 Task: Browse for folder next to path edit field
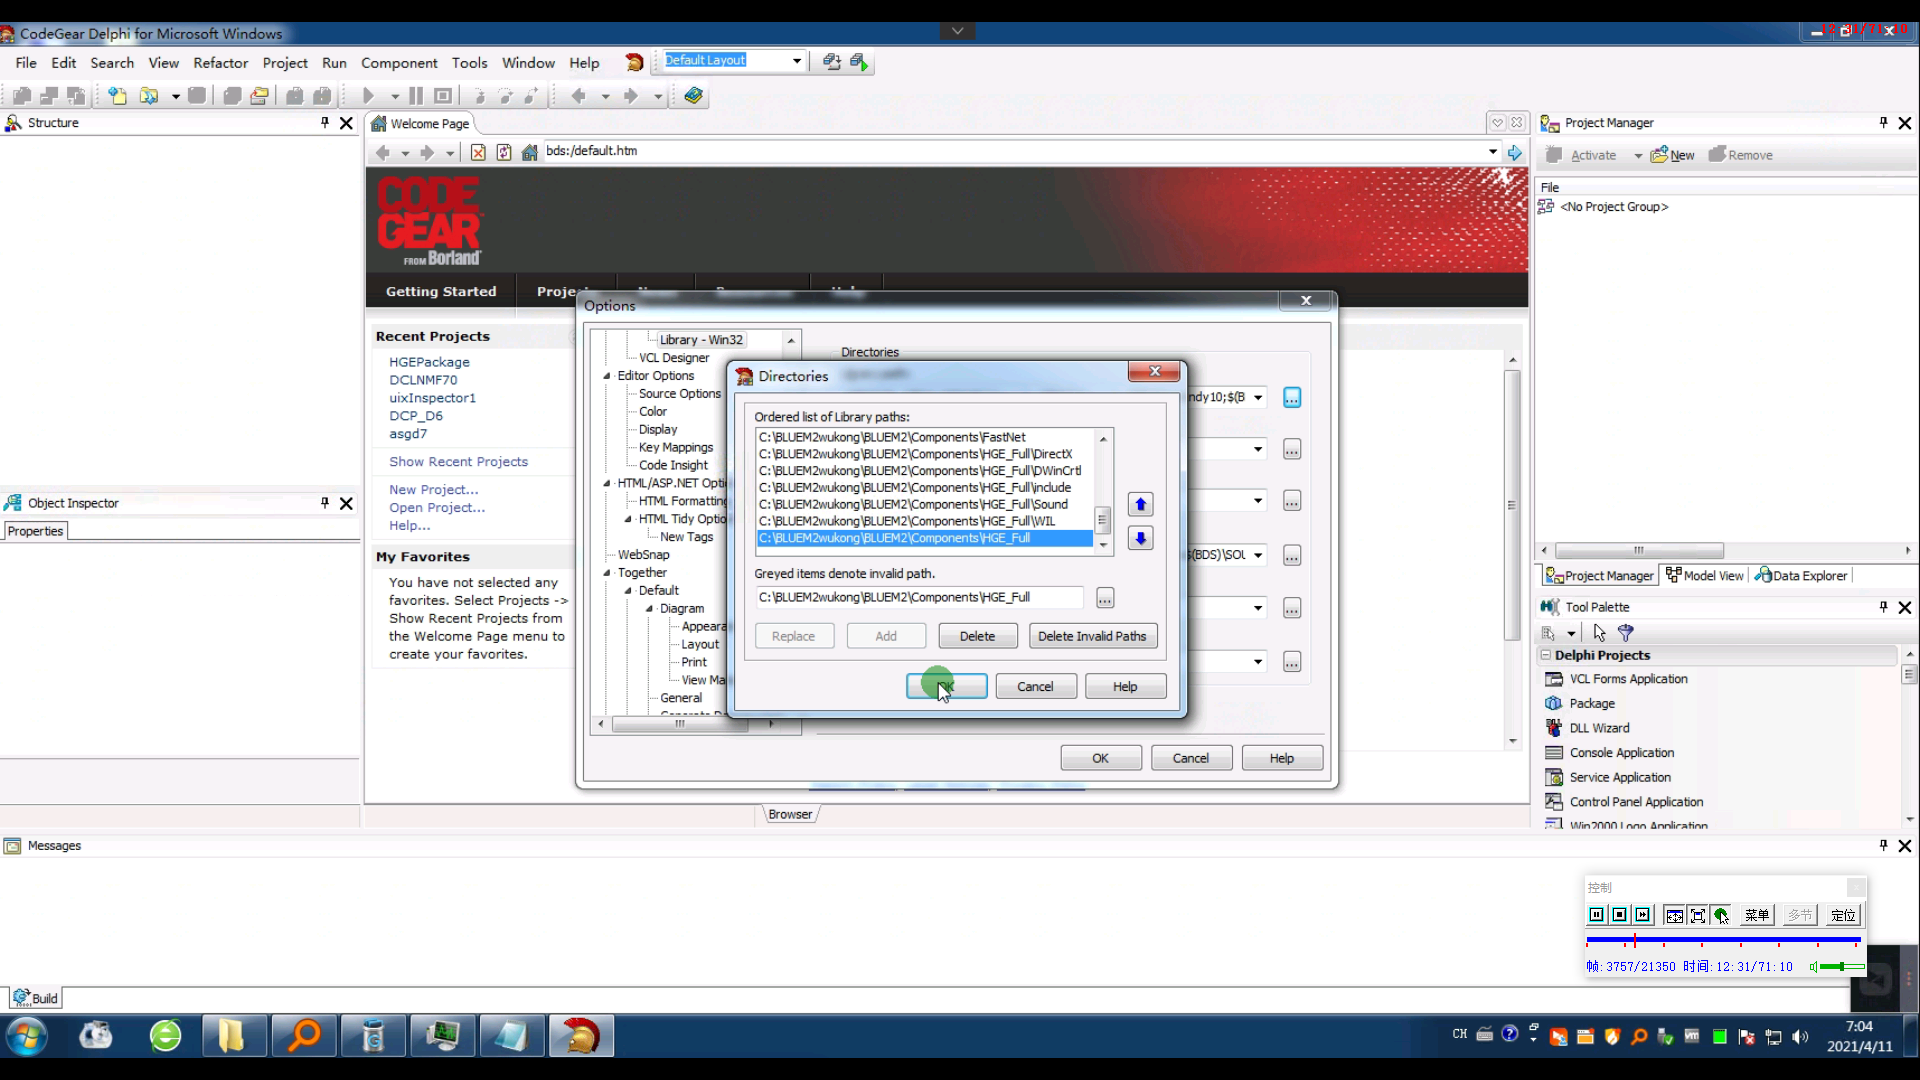(1105, 598)
